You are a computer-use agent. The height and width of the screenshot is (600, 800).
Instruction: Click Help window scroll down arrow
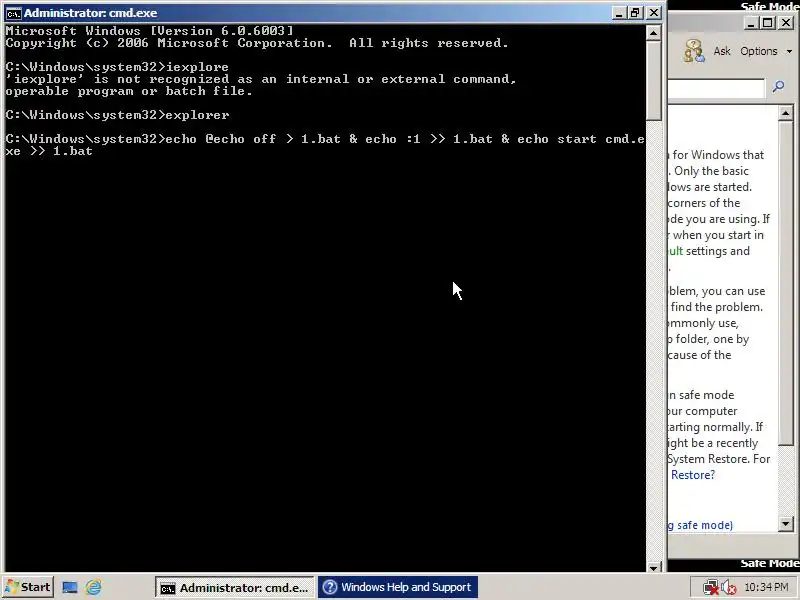(786, 523)
